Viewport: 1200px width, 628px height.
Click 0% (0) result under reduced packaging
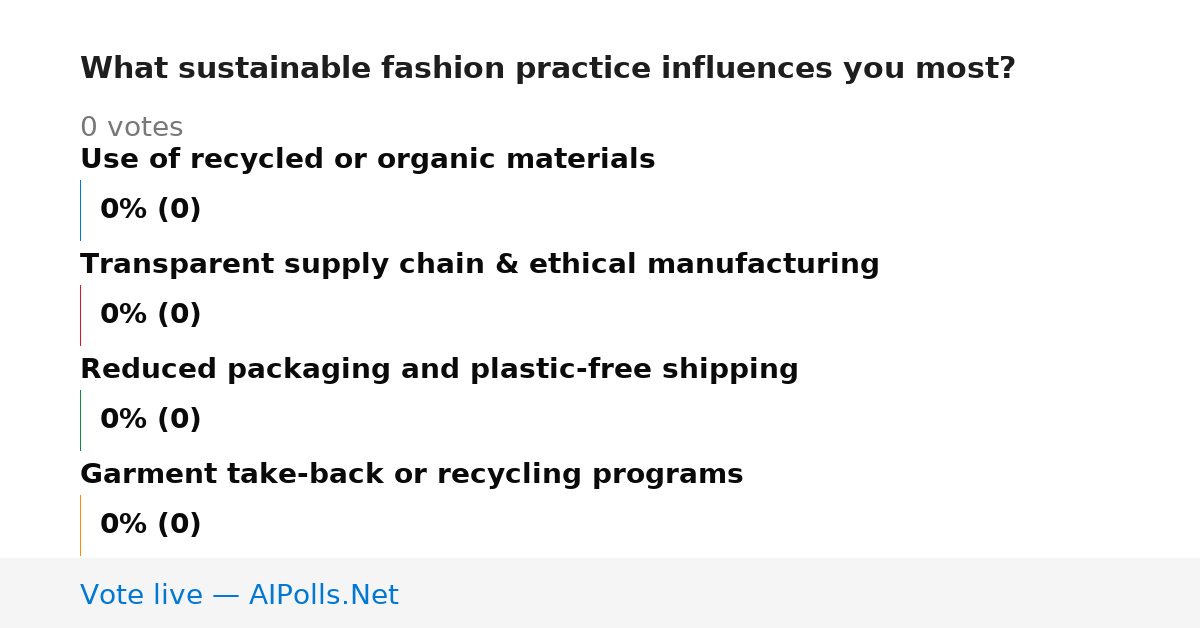pos(150,420)
